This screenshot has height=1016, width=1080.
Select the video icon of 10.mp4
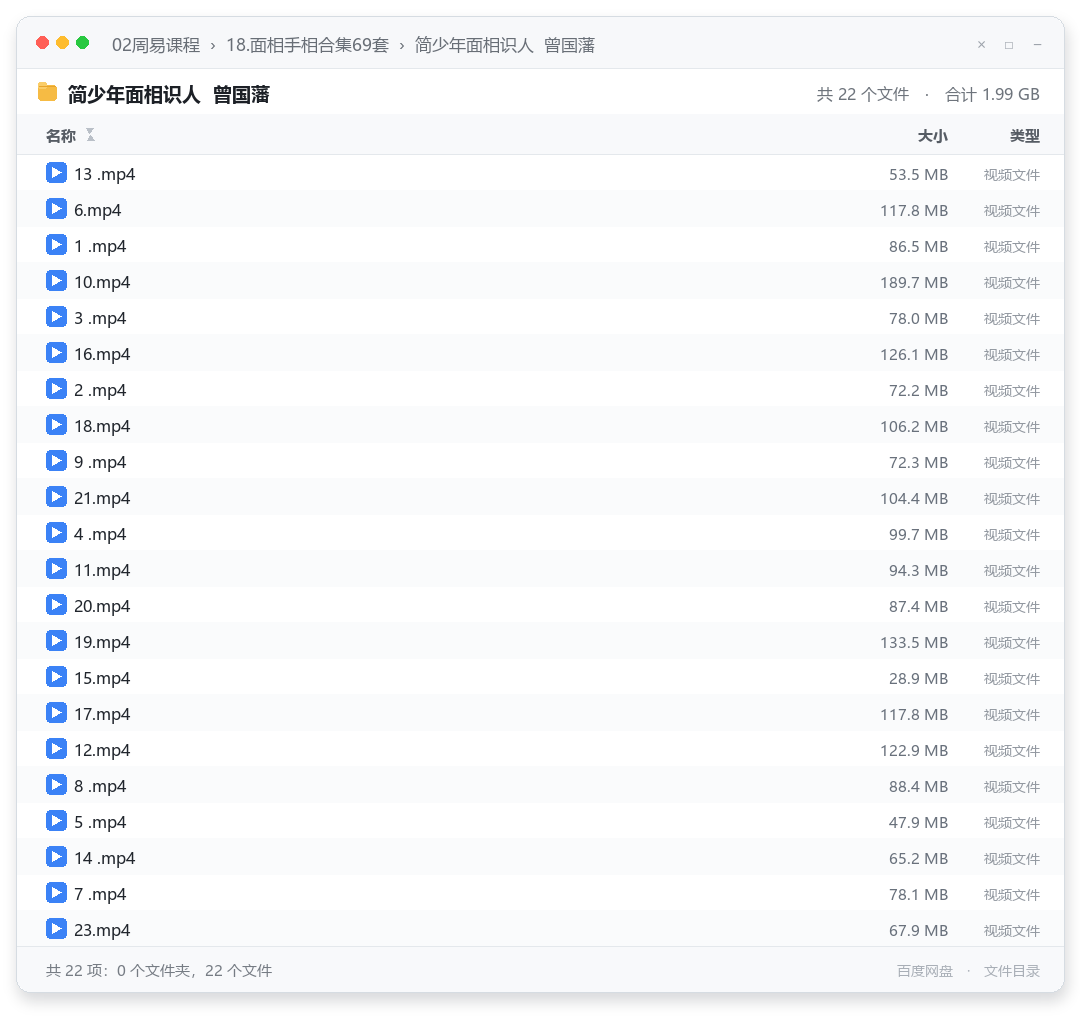56,281
